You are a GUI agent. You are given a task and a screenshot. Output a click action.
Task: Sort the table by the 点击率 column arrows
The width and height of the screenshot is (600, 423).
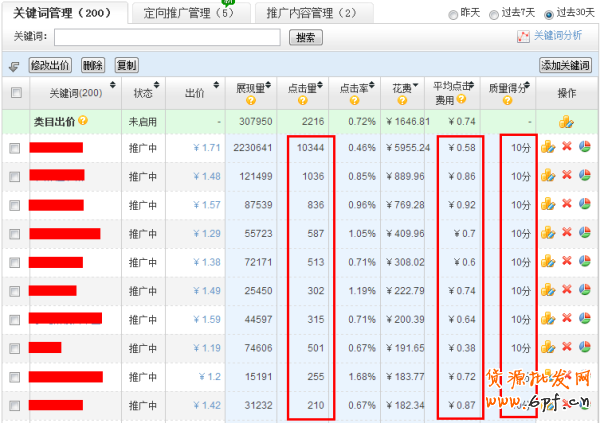[x=375, y=86]
